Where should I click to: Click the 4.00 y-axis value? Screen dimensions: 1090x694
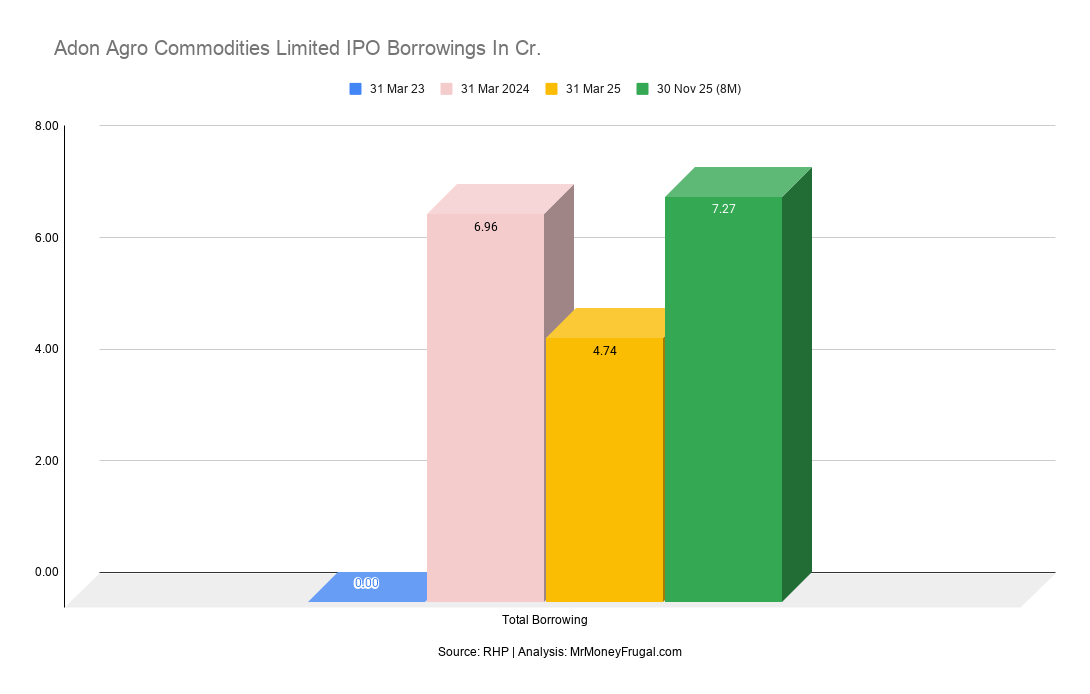click(47, 349)
